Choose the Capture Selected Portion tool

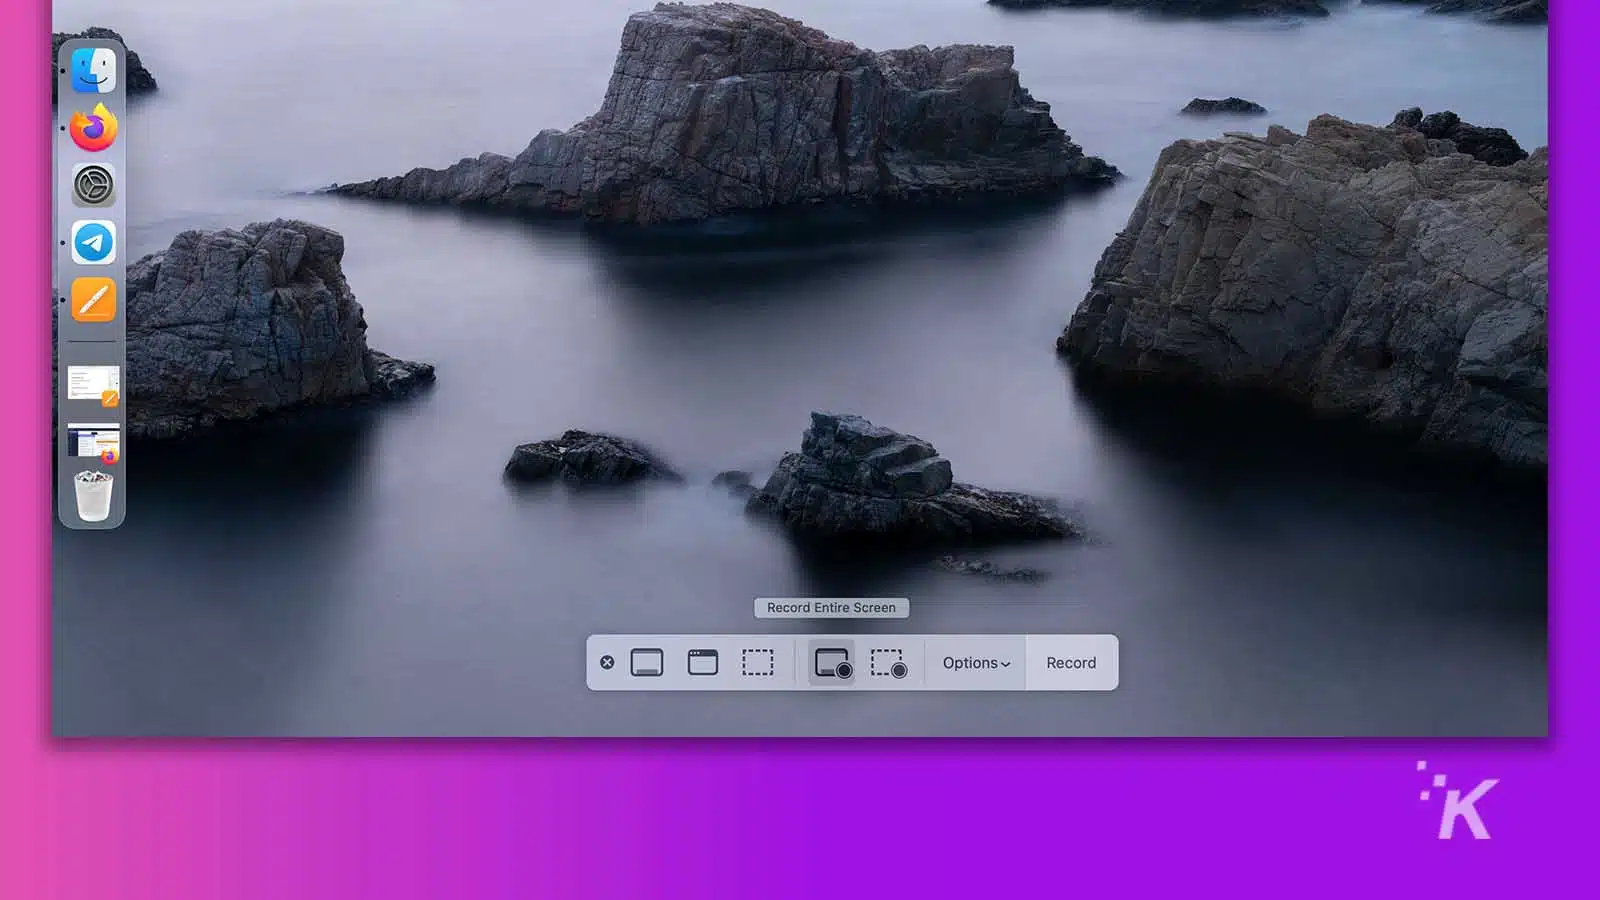pyautogui.click(x=757, y=662)
